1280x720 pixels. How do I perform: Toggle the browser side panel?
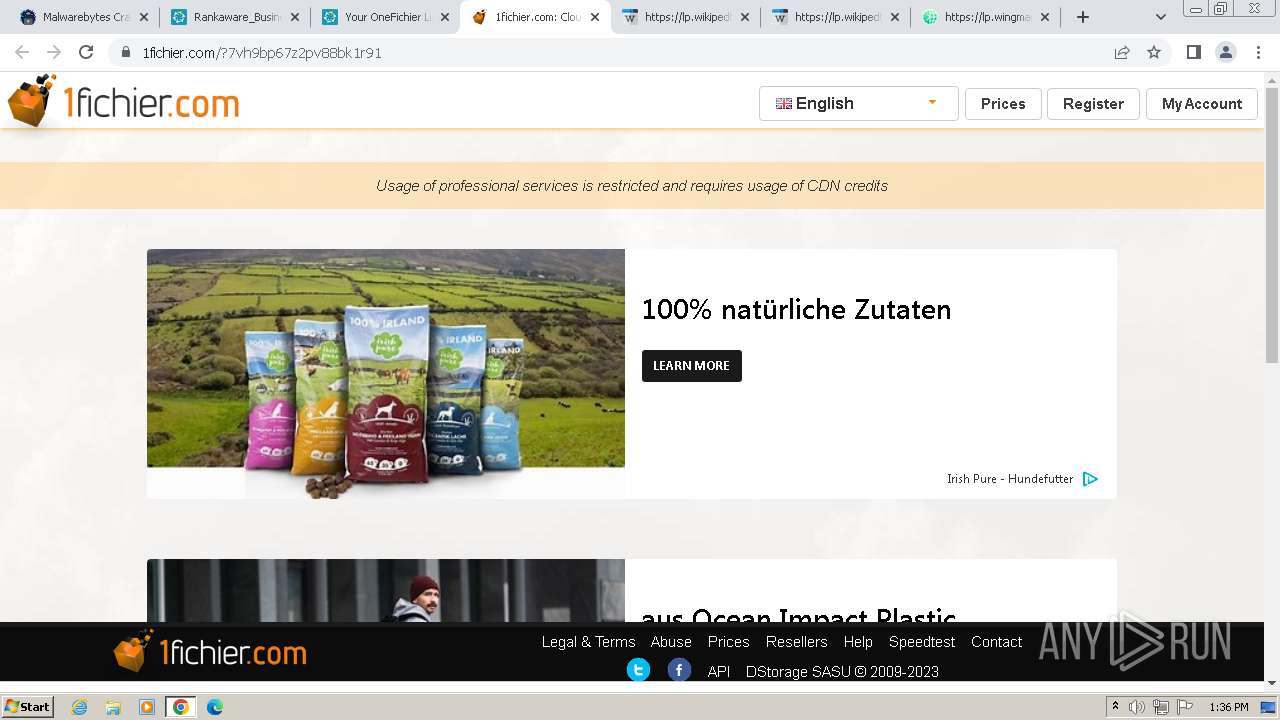click(x=1193, y=52)
